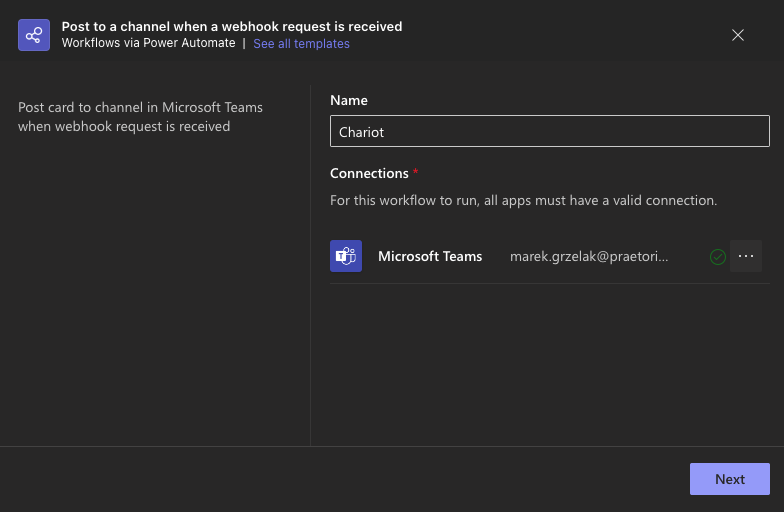
Task: Click the Name field label
Action: click(x=348, y=100)
